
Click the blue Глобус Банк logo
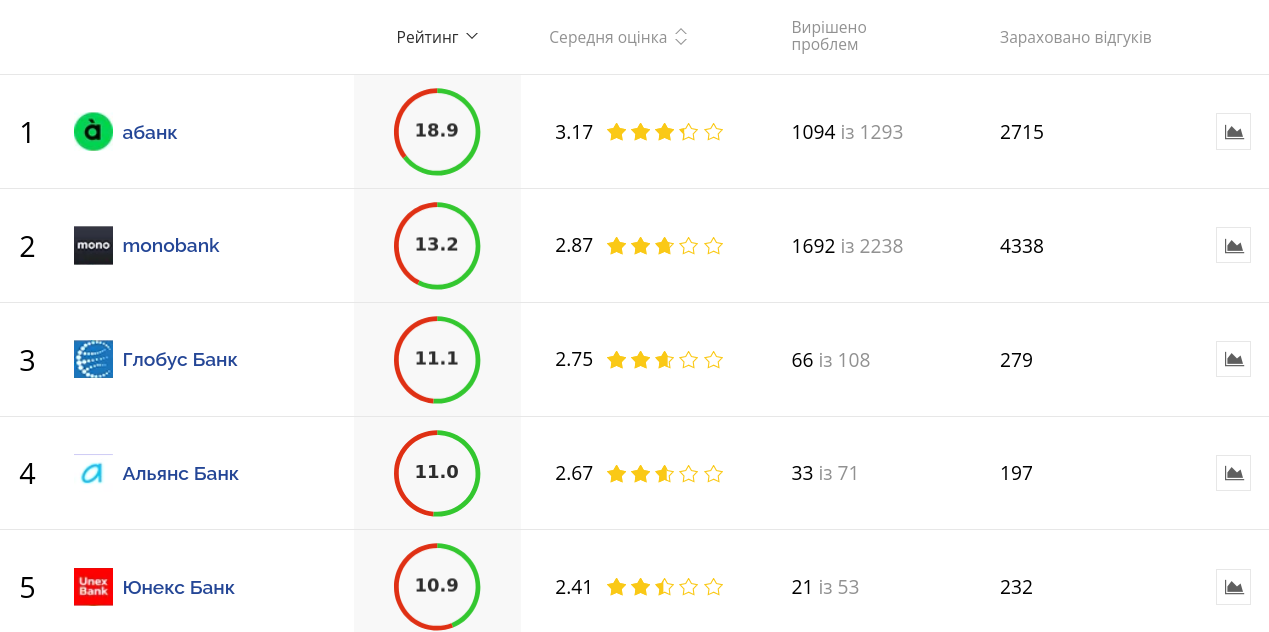coord(93,359)
